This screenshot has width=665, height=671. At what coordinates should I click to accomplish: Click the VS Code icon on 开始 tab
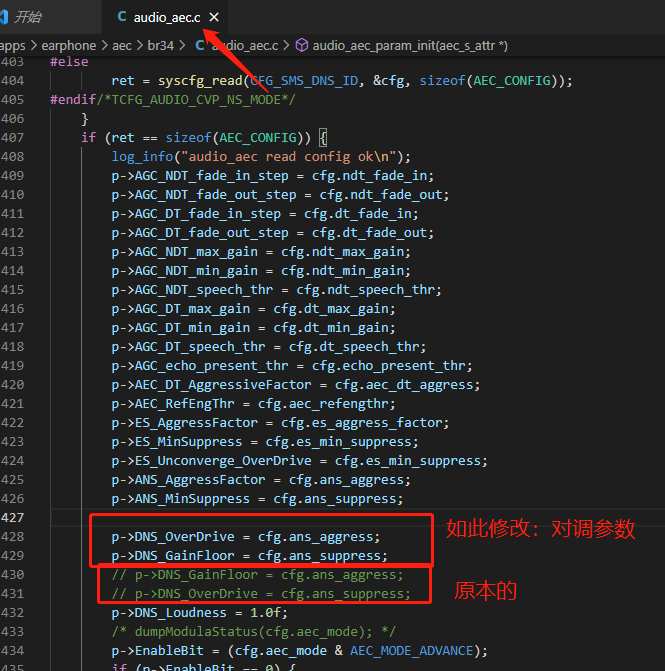click(x=4, y=17)
